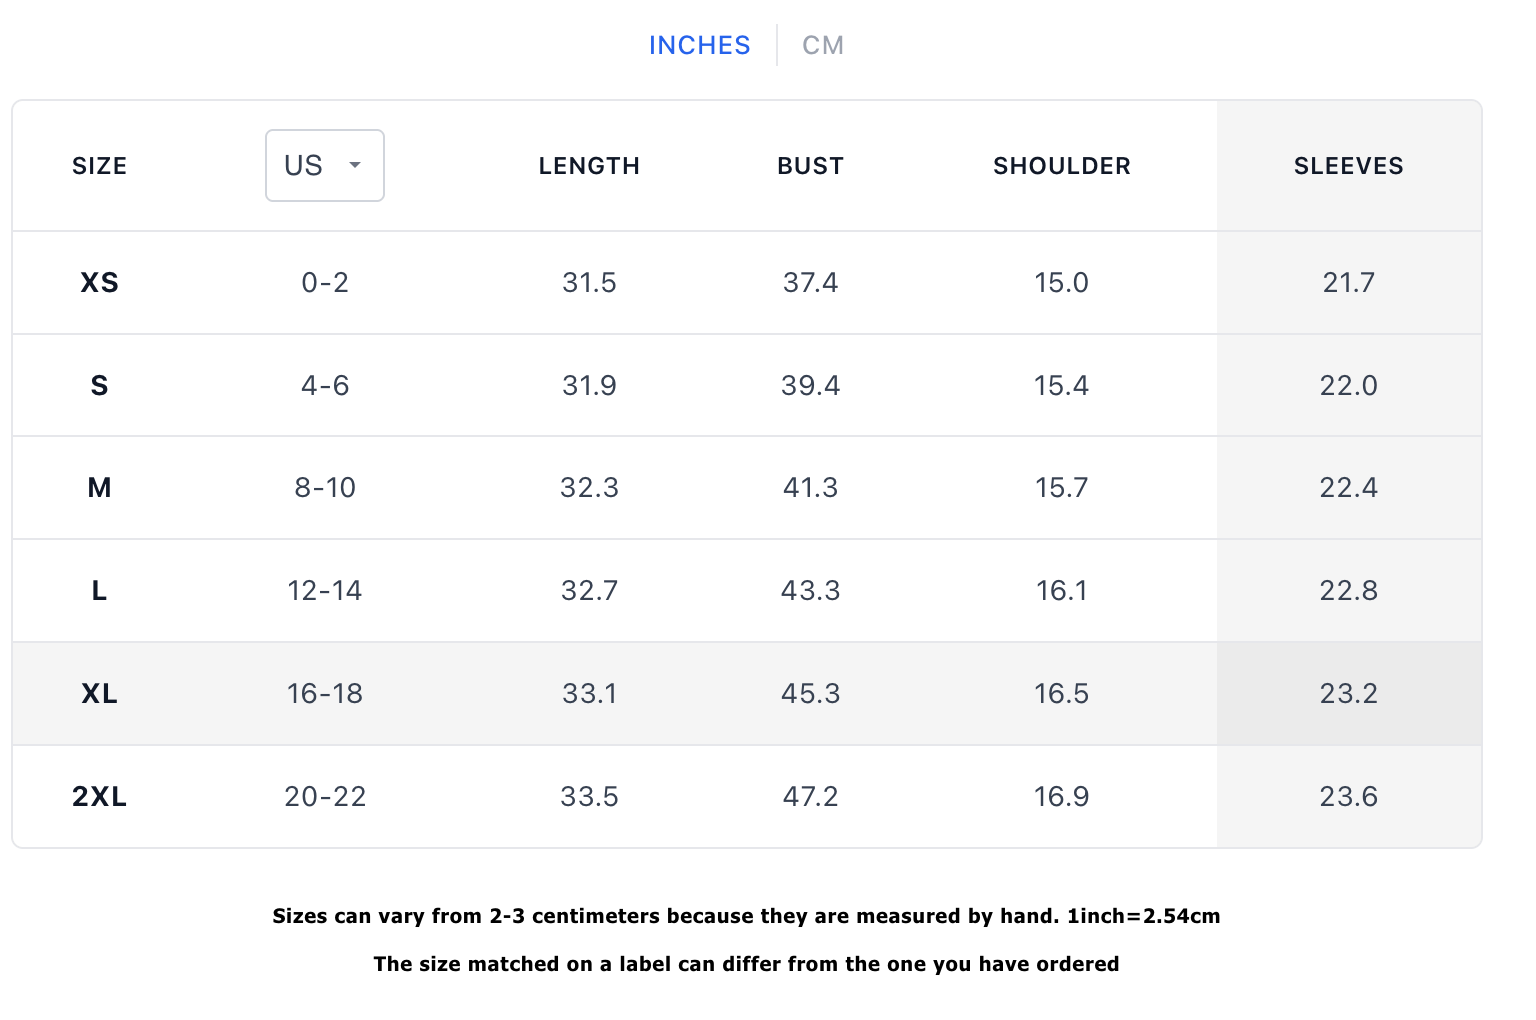The height and width of the screenshot is (1020, 1536).
Task: Select the SLEEVES column header
Action: pos(1348,166)
